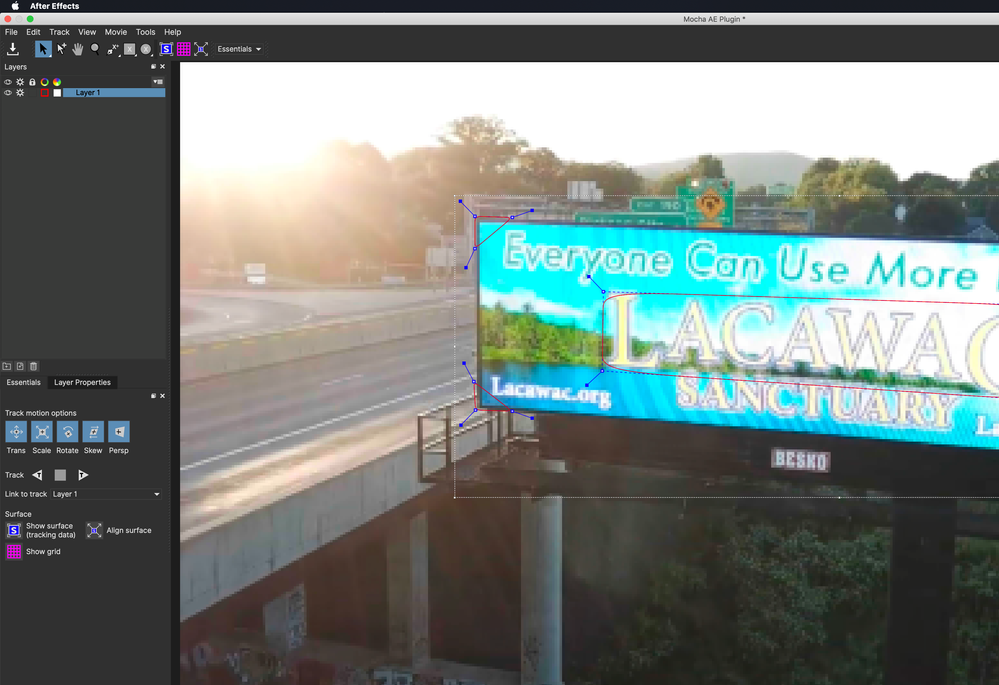The width and height of the screenshot is (999, 685).
Task: Click the duplicate layer icon
Action: click(20, 366)
